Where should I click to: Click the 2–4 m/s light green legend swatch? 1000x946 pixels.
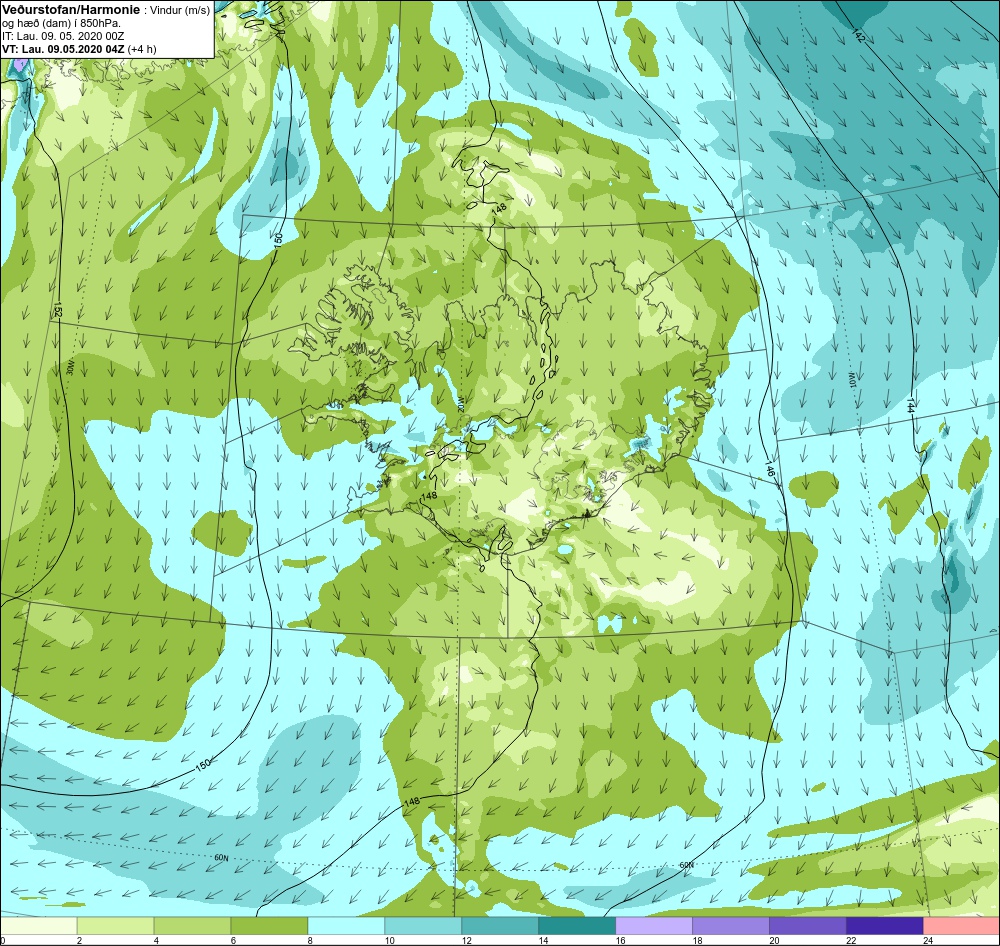(115, 926)
